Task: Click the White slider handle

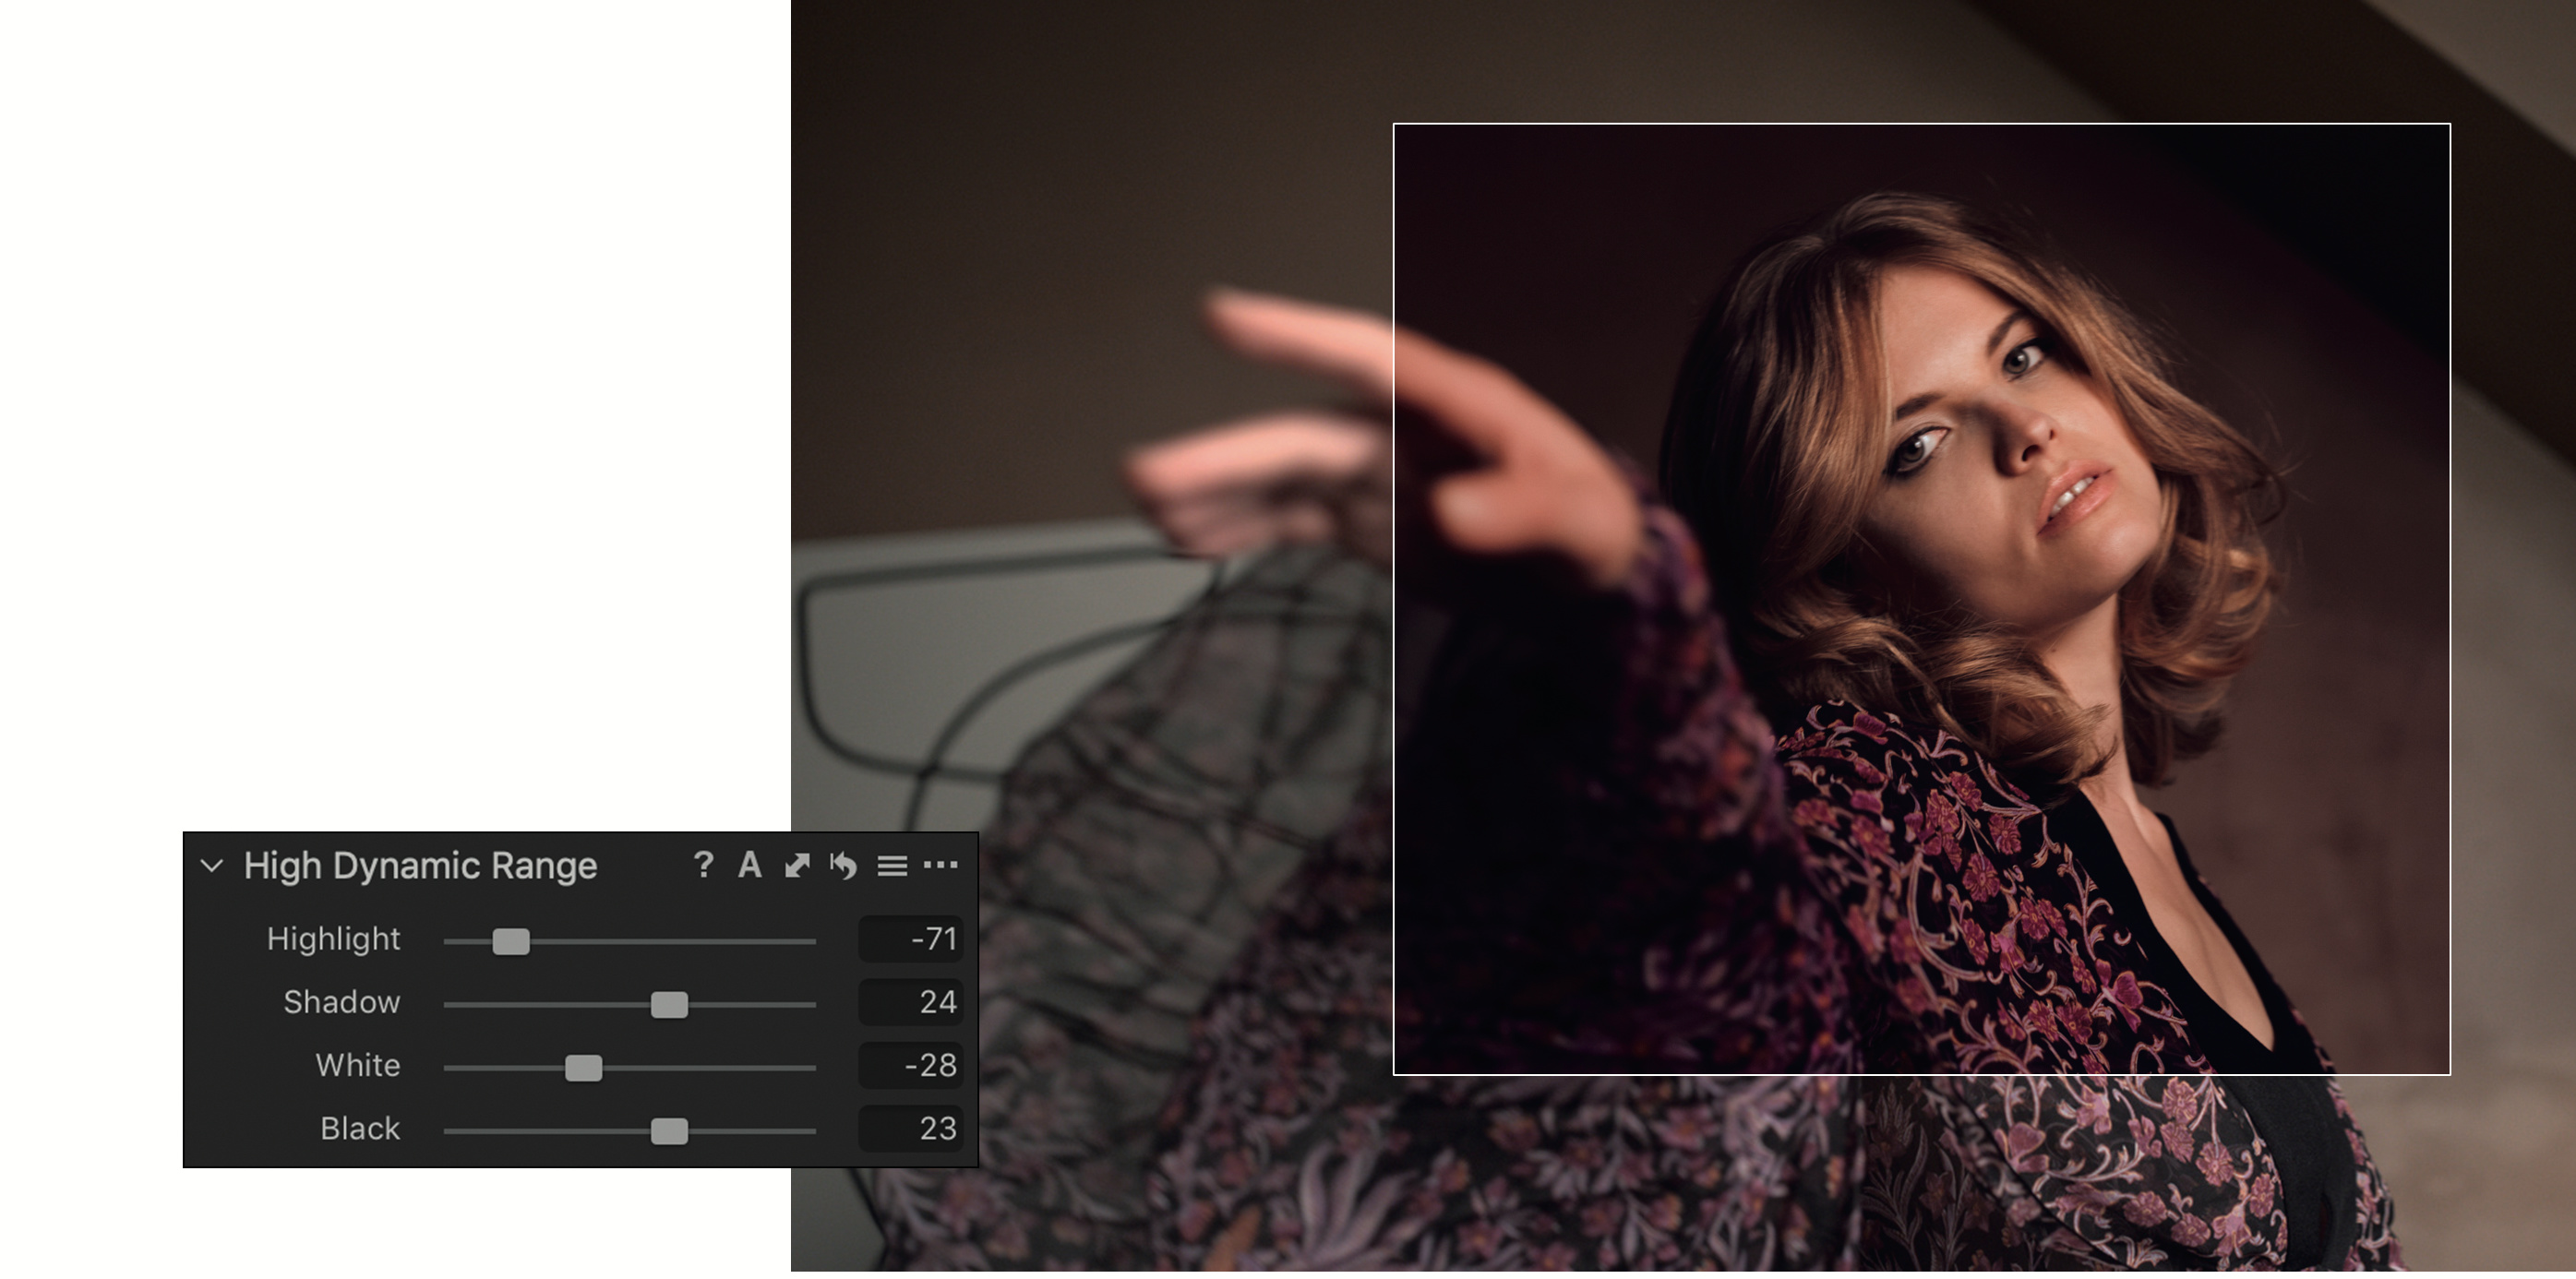Action: point(583,1067)
